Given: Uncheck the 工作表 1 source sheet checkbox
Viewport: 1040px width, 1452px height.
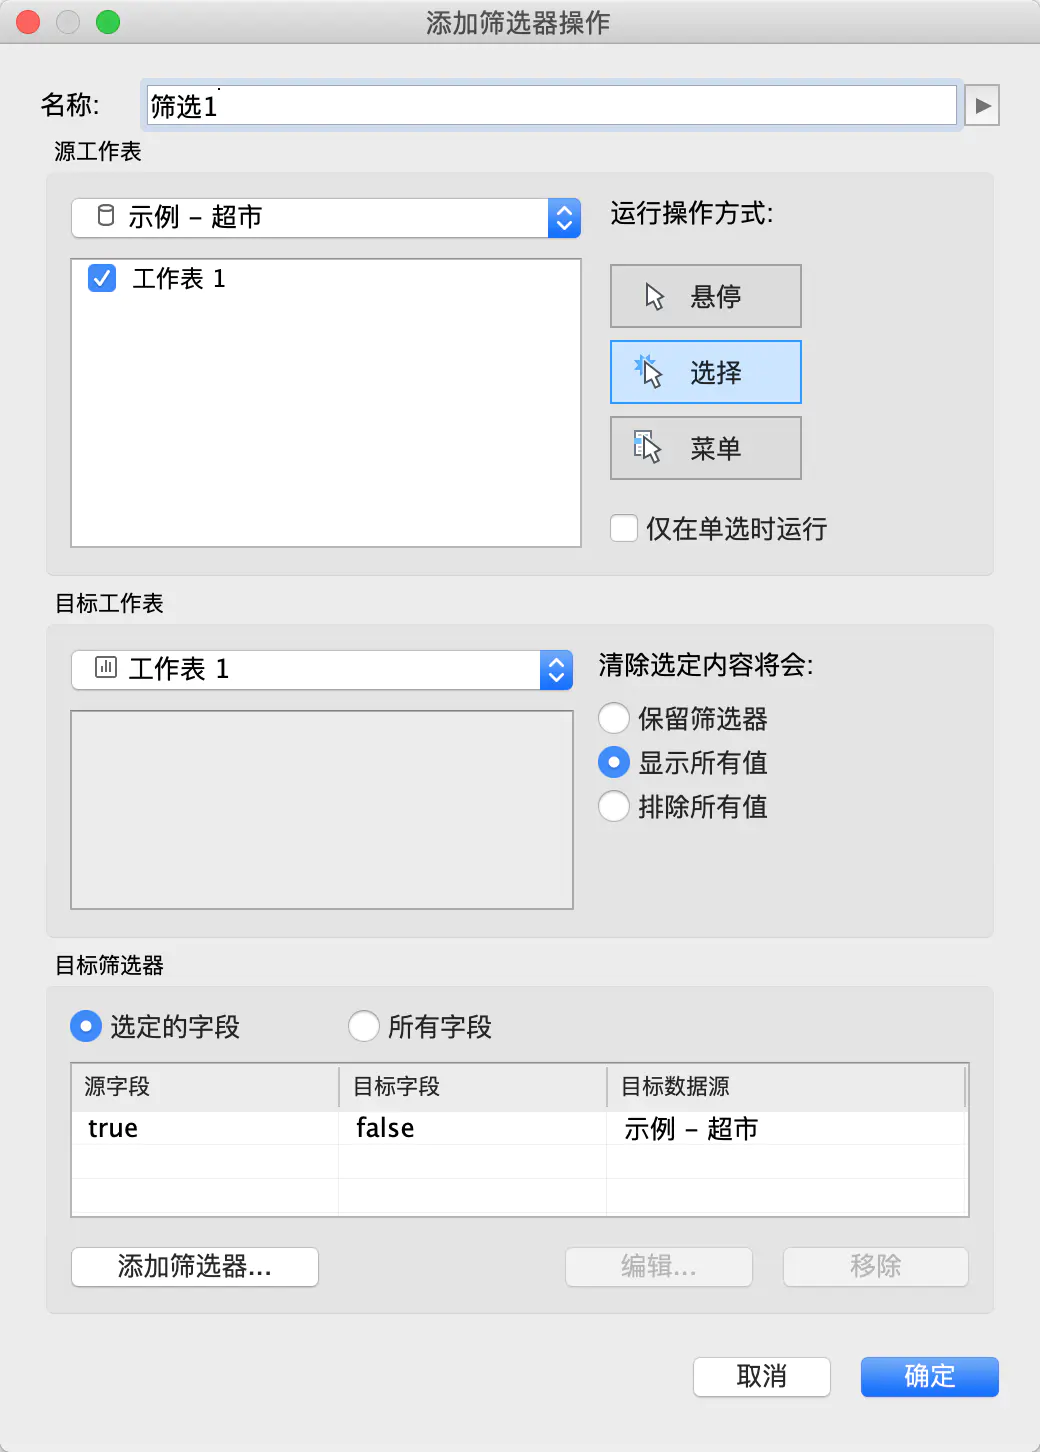Looking at the screenshot, I should (x=102, y=278).
